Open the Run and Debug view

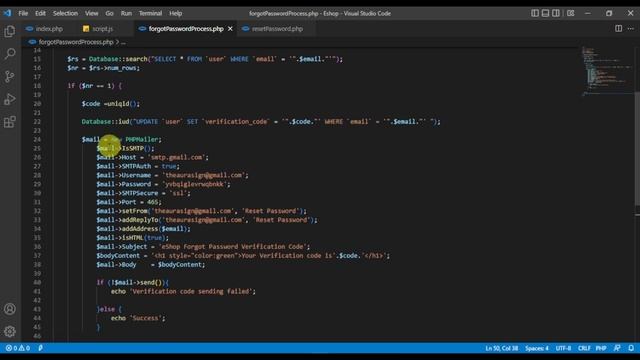10,99
